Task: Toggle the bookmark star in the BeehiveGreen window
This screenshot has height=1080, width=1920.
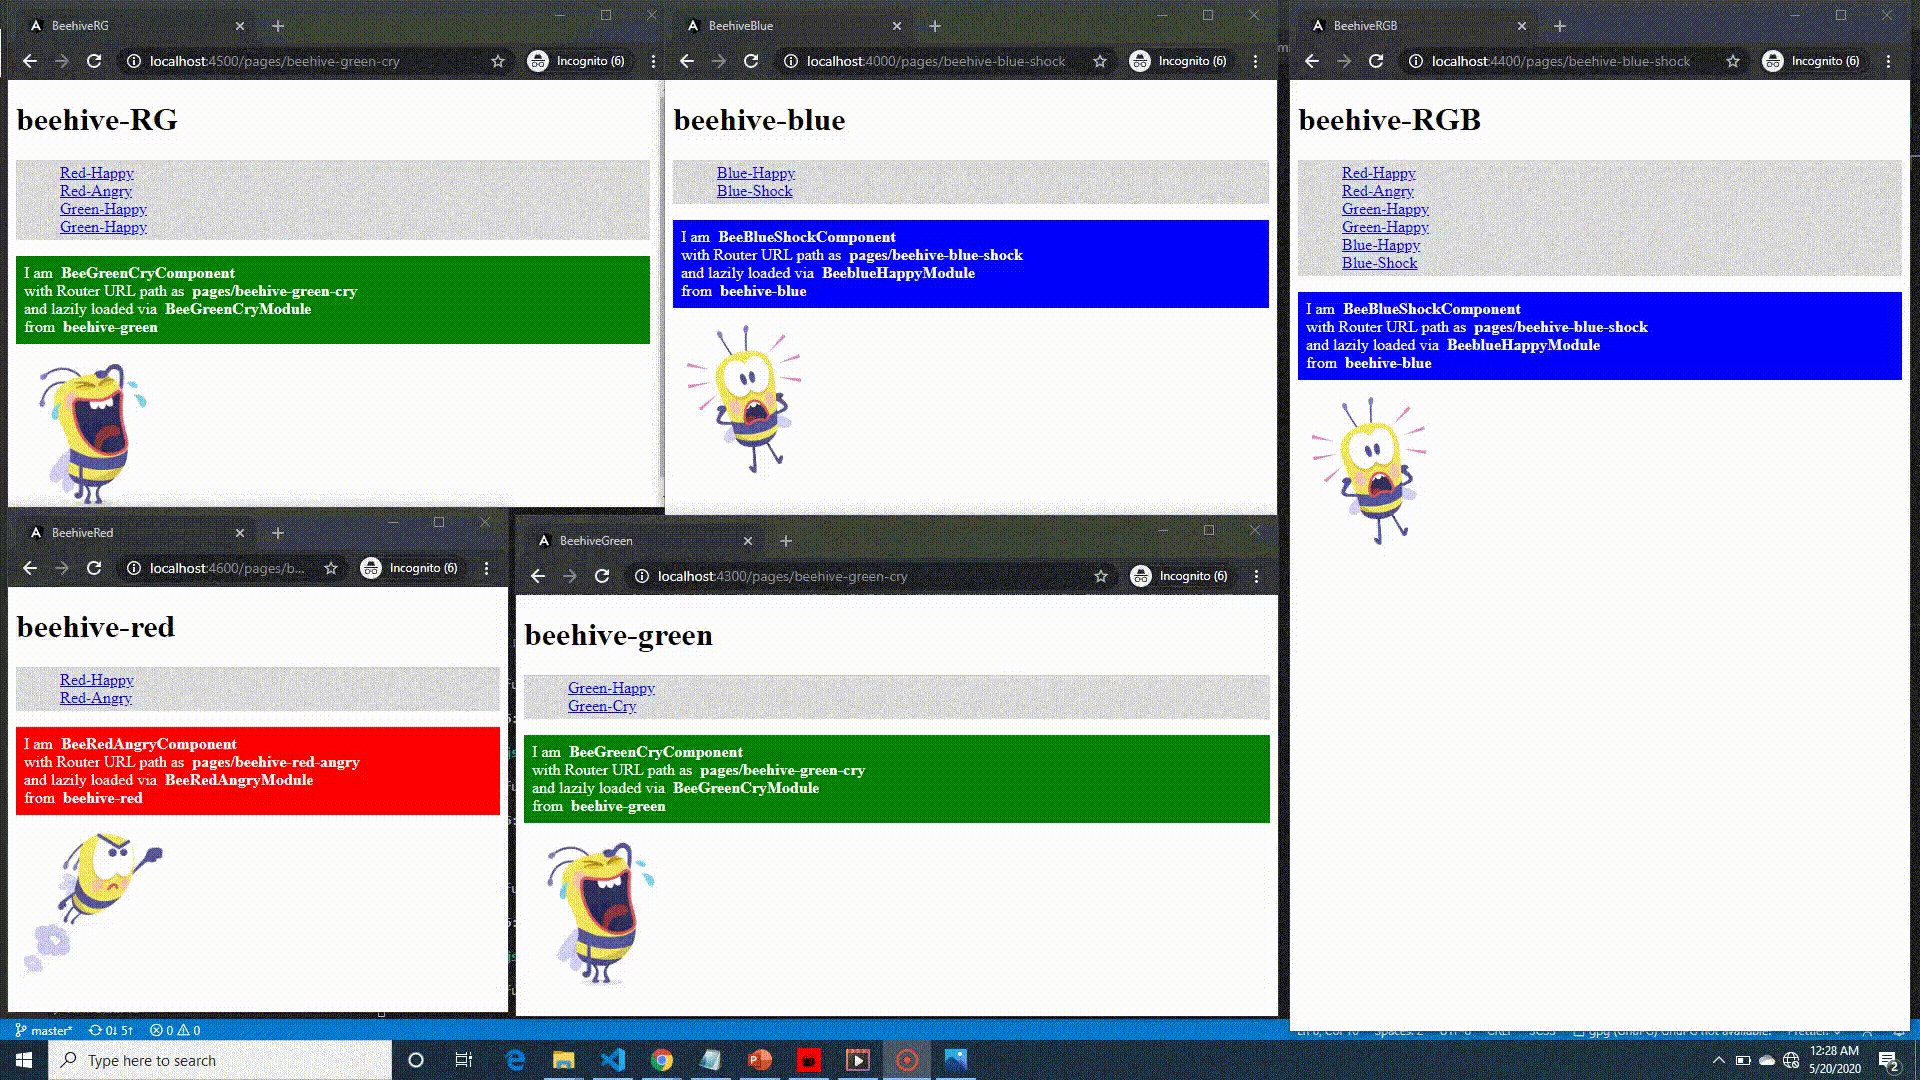Action: click(1101, 576)
